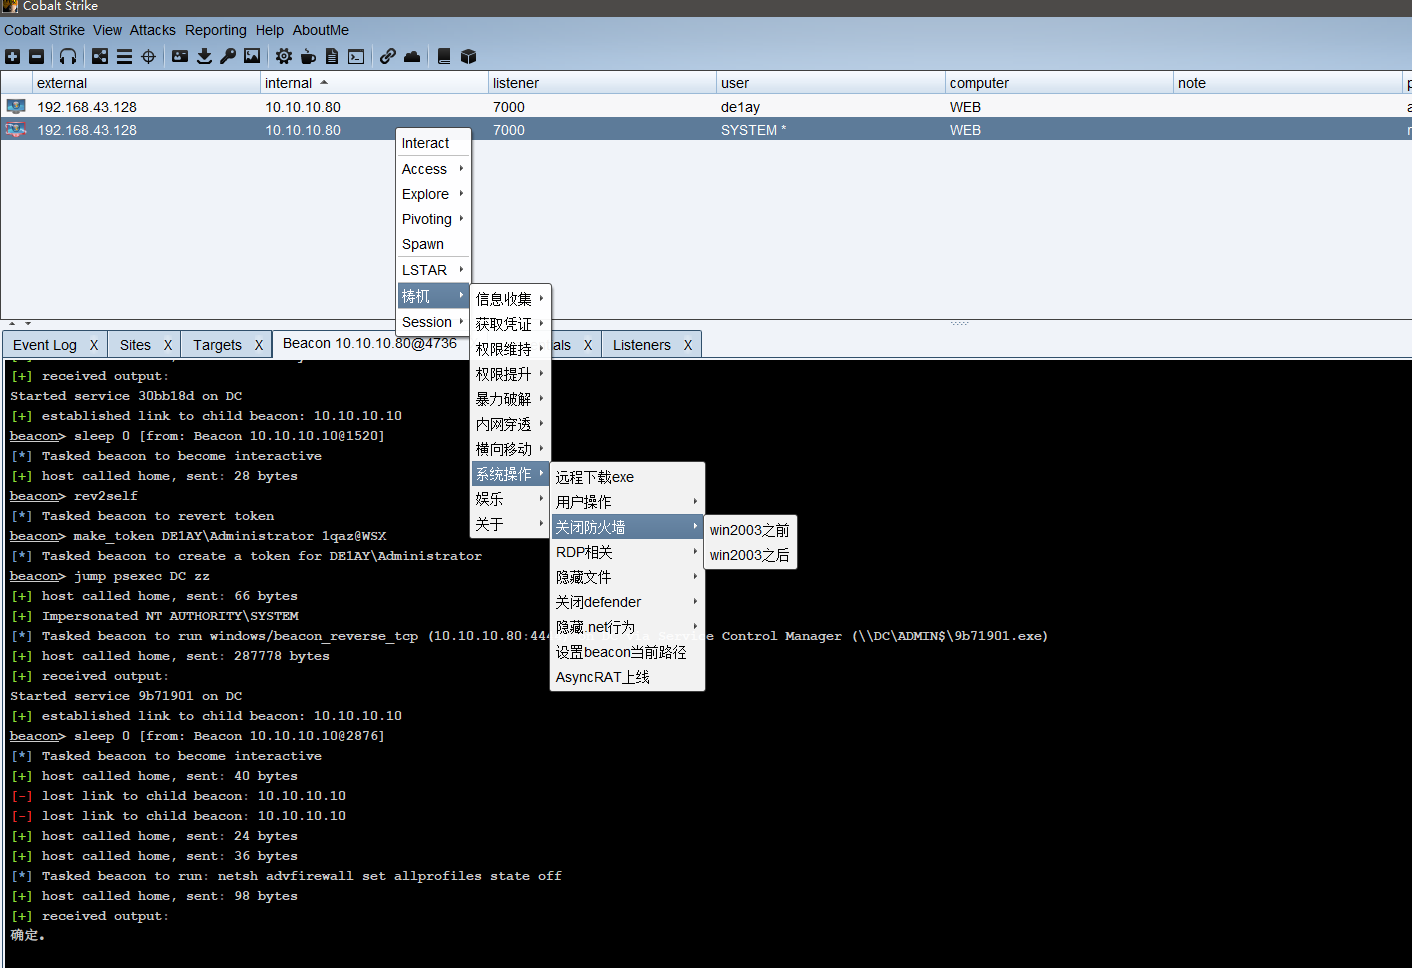Image resolution: width=1412 pixels, height=968 pixels.
Task: Select win2003之后 firewall option
Action: (750, 555)
